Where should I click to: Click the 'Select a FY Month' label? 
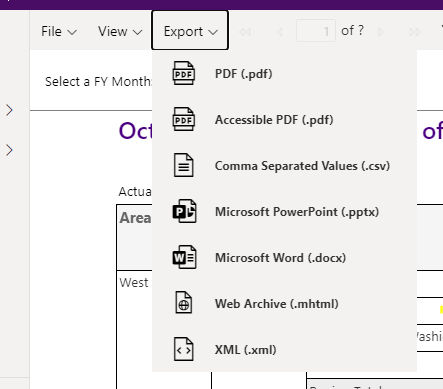(99, 81)
